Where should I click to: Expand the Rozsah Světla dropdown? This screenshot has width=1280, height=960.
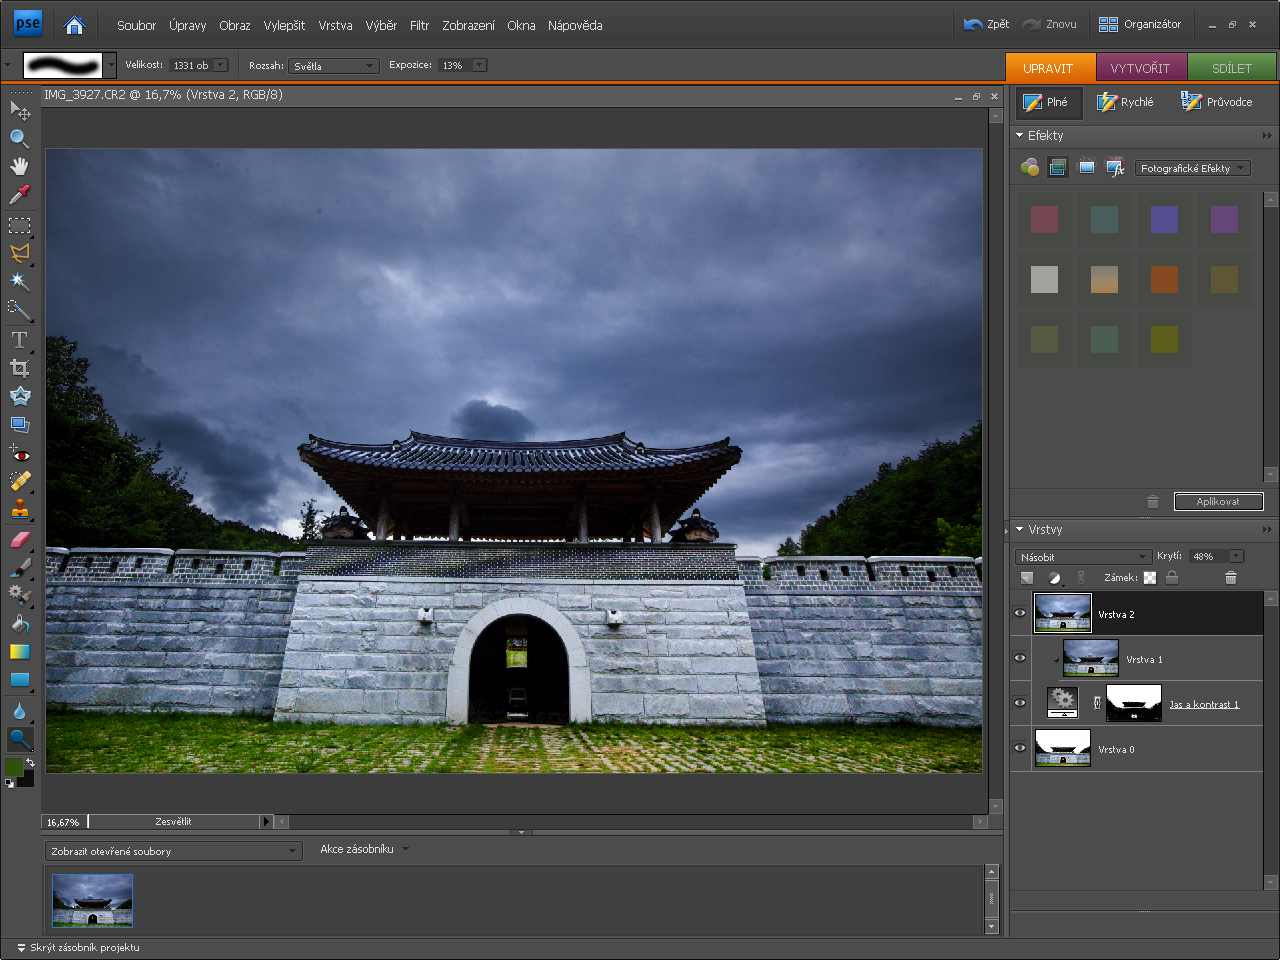[334, 66]
